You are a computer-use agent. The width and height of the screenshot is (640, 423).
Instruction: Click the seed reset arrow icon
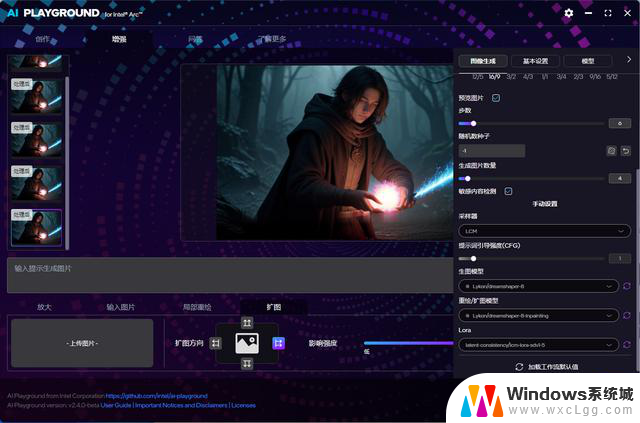[x=626, y=151]
